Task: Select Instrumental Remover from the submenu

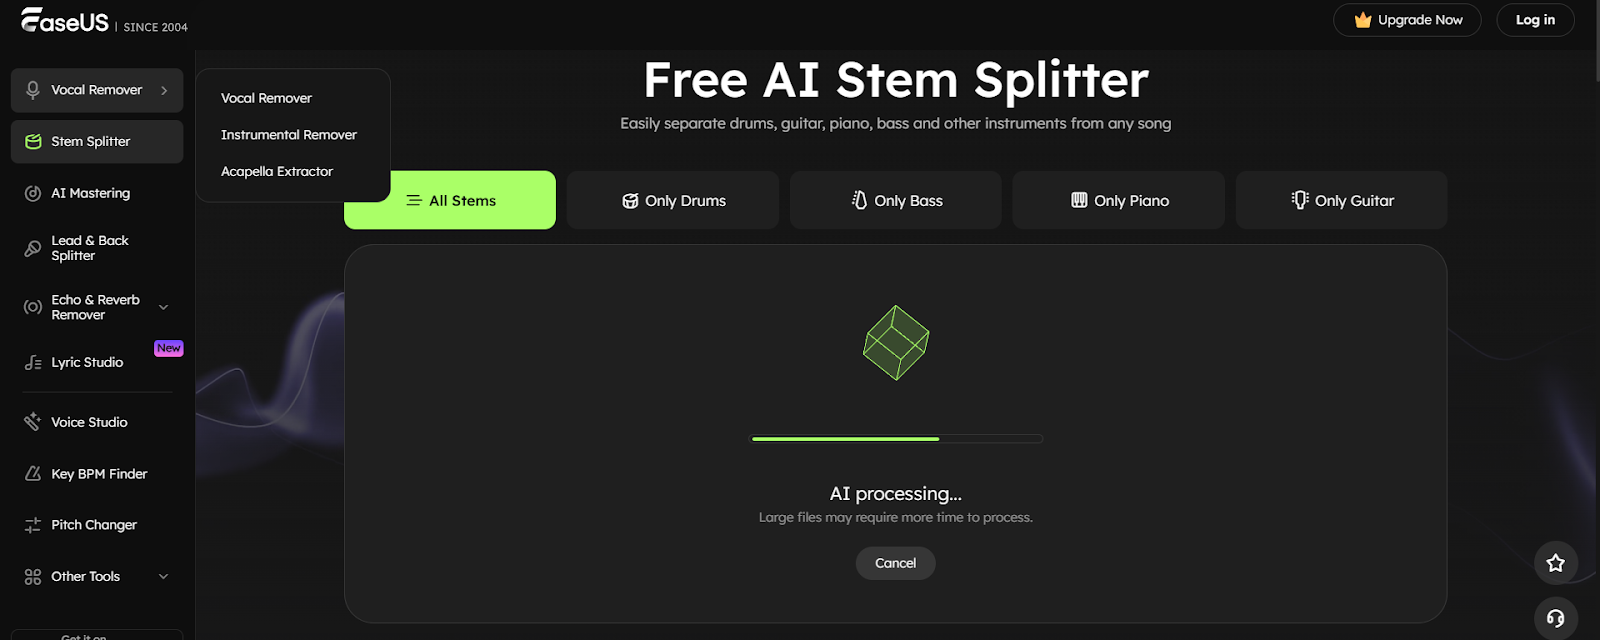Action: pyautogui.click(x=288, y=135)
